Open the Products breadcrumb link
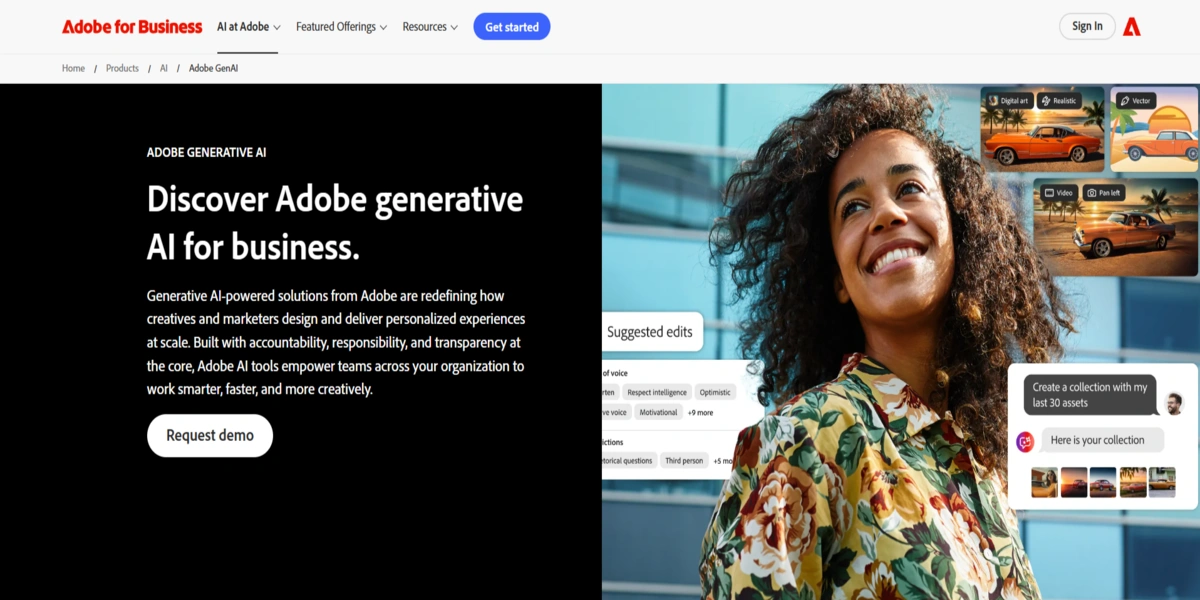 click(122, 68)
